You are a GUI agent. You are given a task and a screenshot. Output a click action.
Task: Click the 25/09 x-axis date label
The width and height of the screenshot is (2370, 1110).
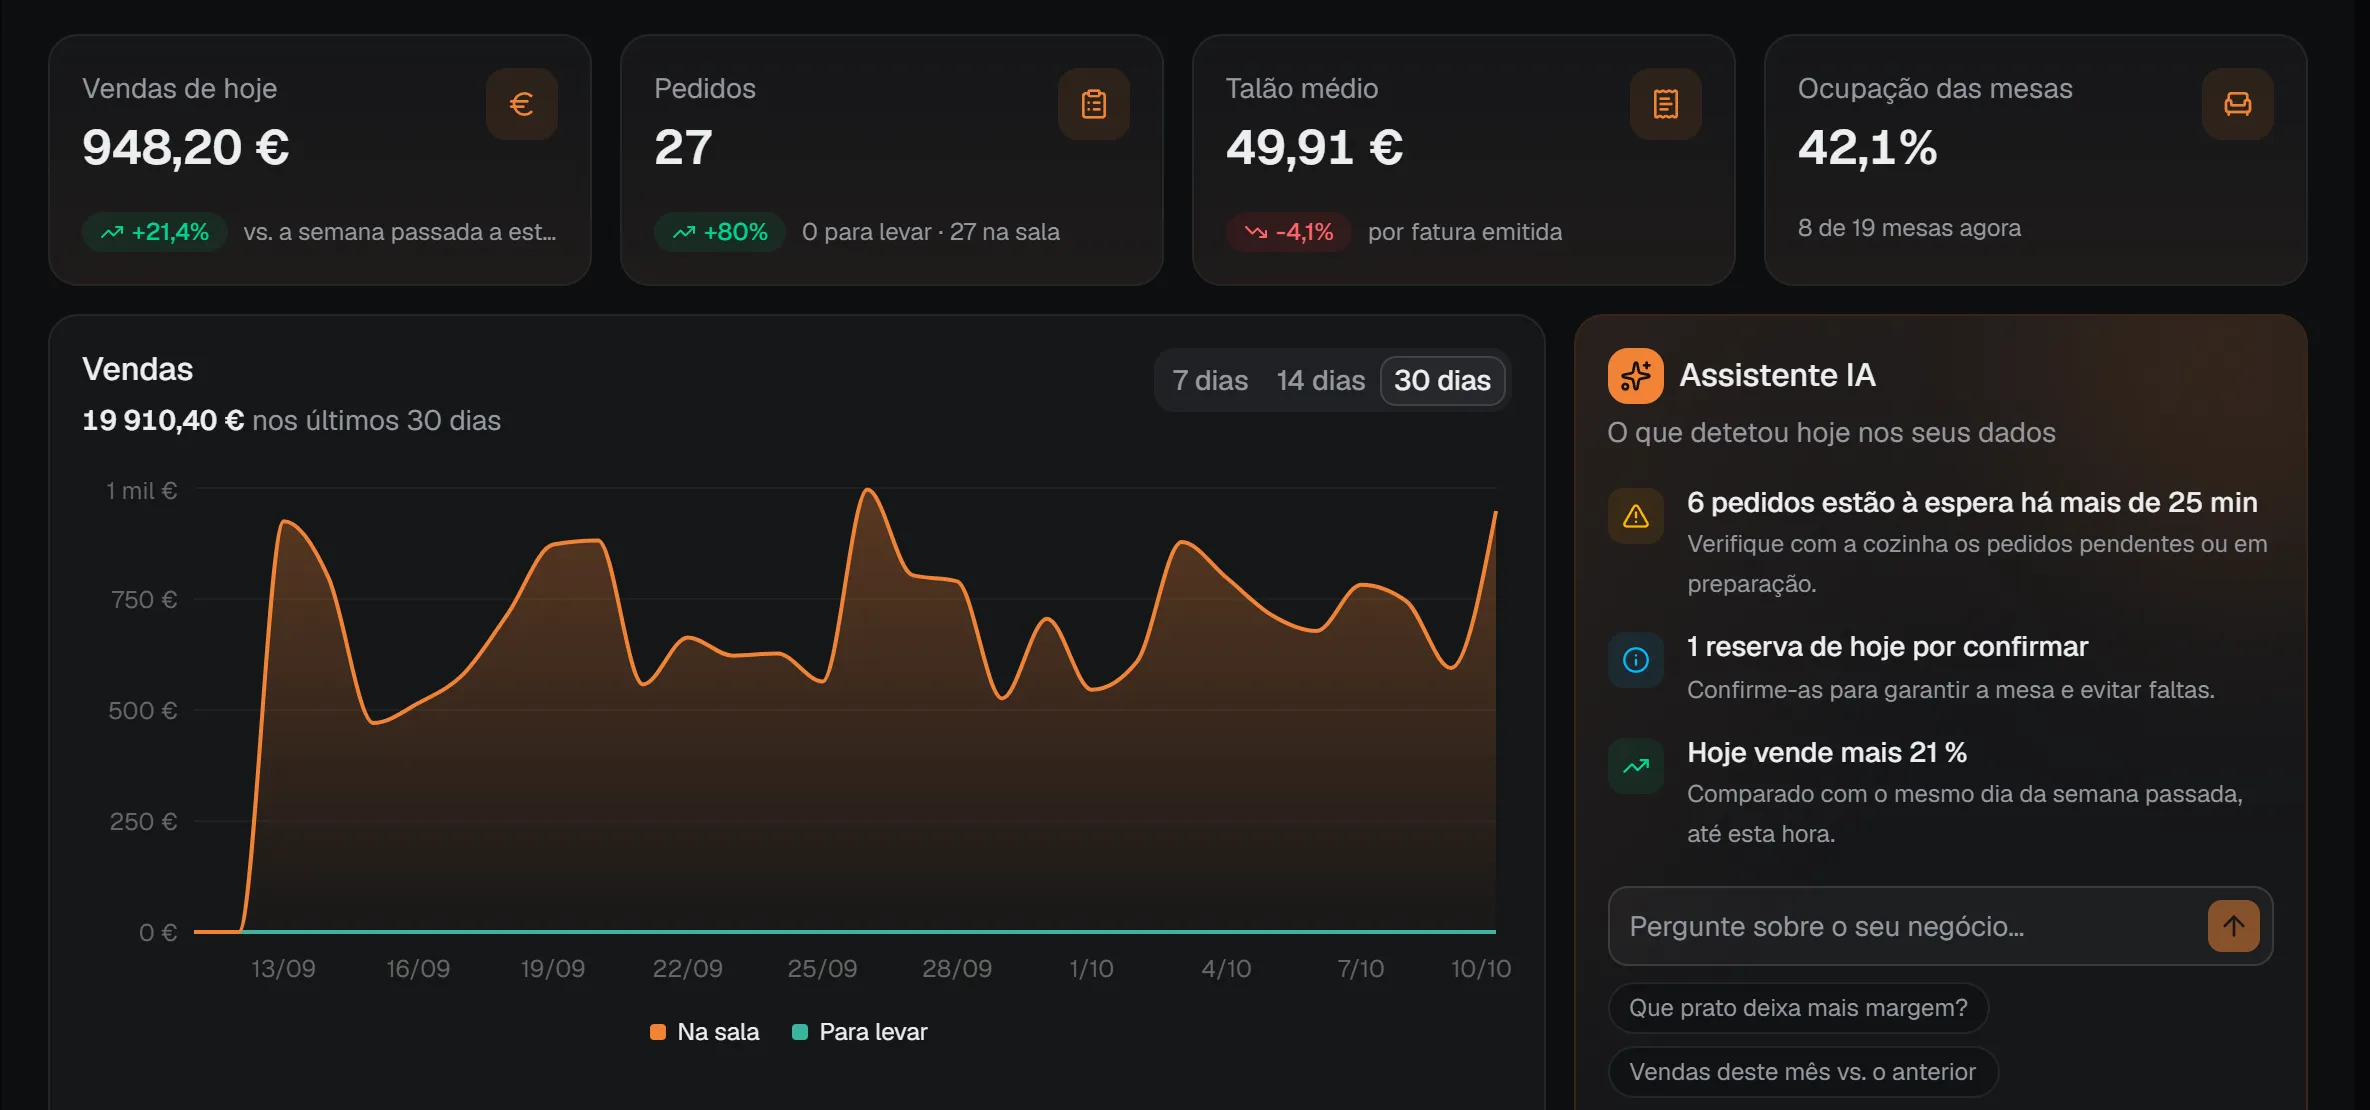[x=822, y=969]
